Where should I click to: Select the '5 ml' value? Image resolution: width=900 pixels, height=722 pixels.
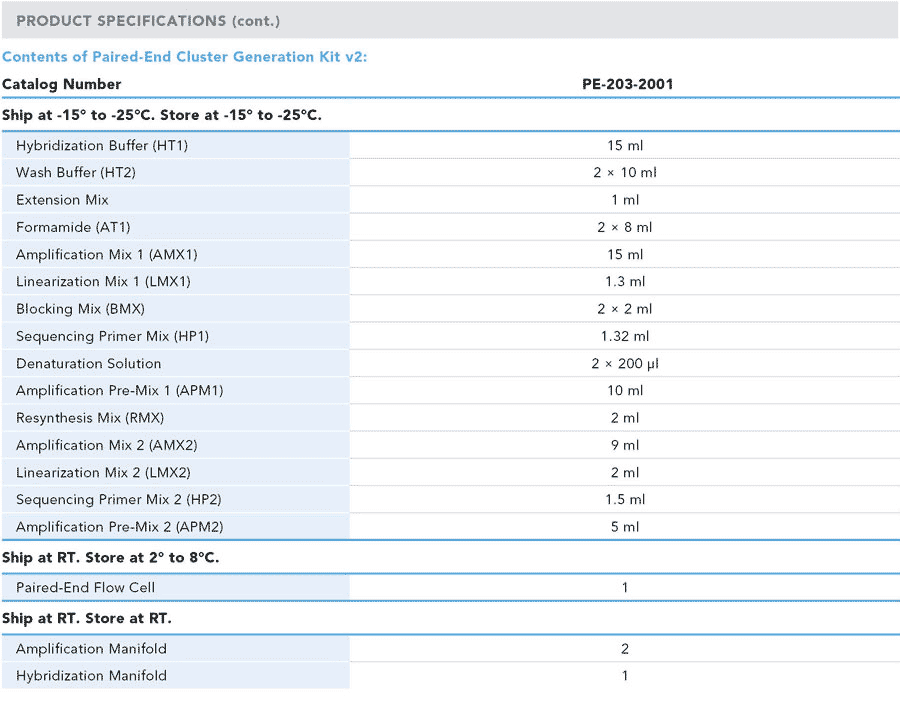click(x=625, y=527)
